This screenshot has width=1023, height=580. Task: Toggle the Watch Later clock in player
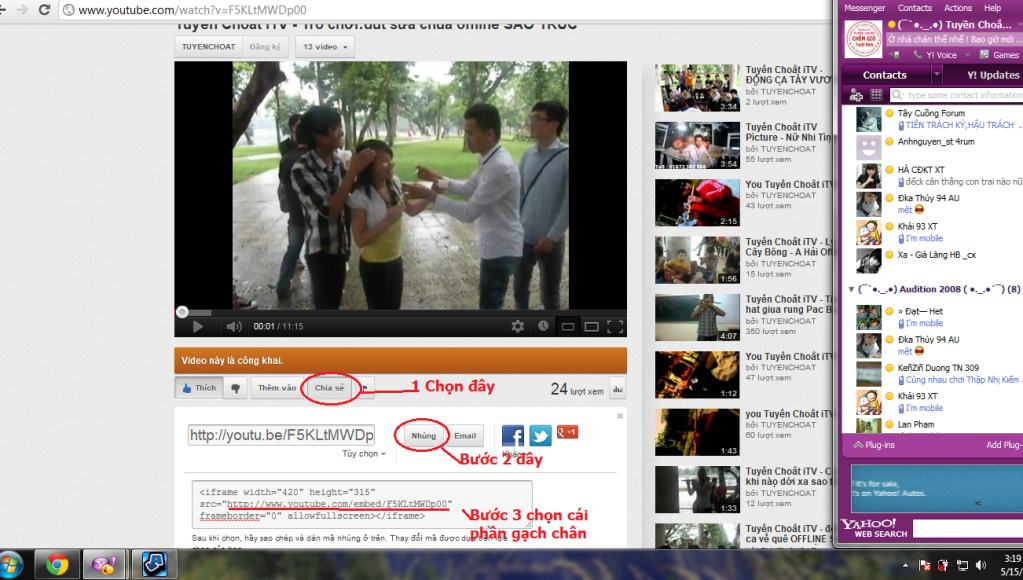pos(543,326)
